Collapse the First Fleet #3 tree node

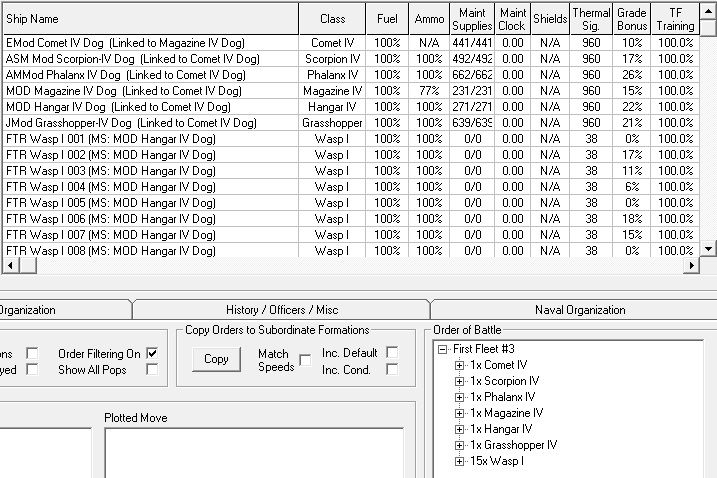click(442, 349)
